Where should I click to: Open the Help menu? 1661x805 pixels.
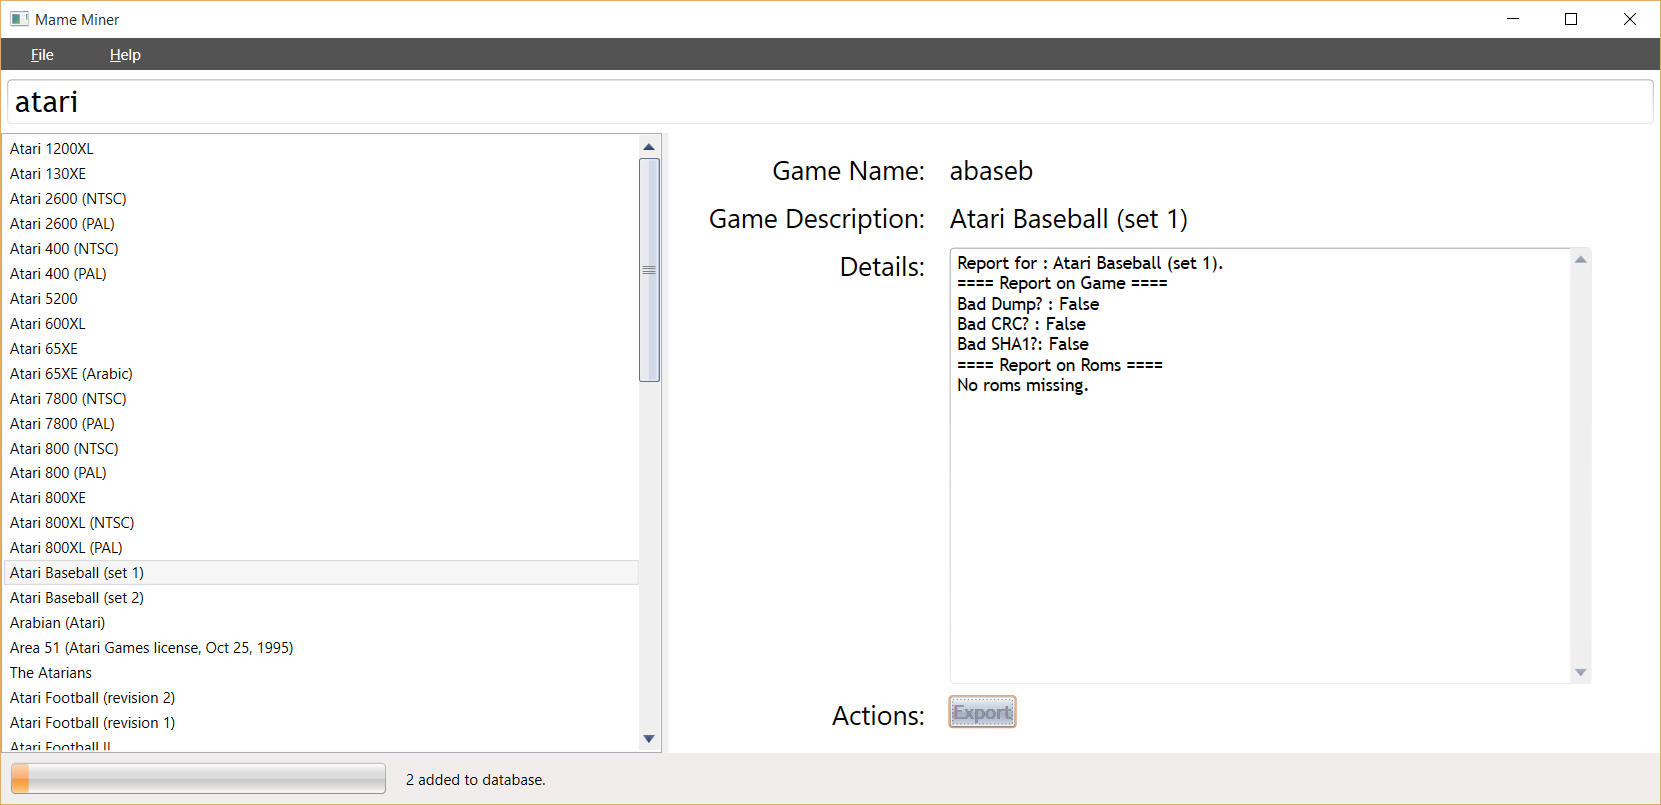click(x=125, y=55)
